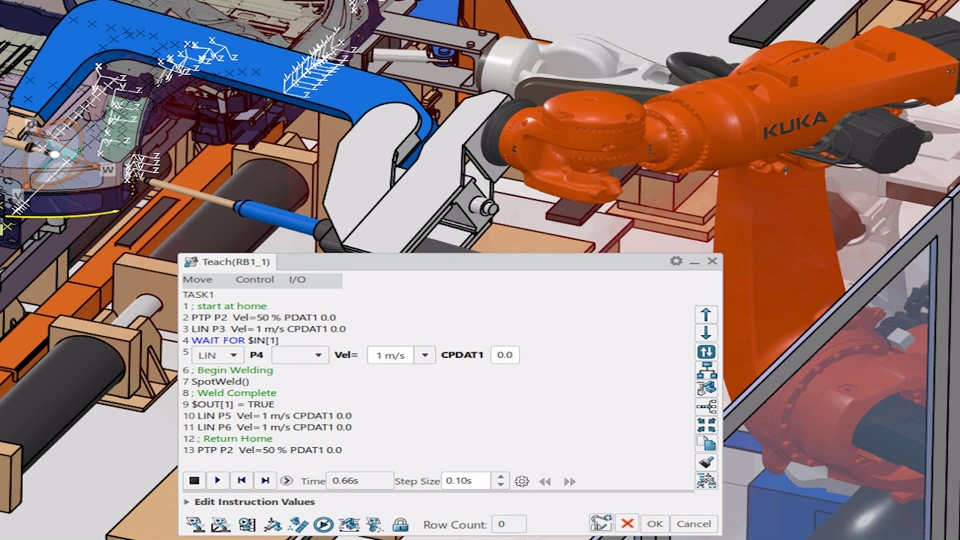This screenshot has width=960, height=540.
Task: Jump to previous step in simulation
Action: (x=241, y=481)
